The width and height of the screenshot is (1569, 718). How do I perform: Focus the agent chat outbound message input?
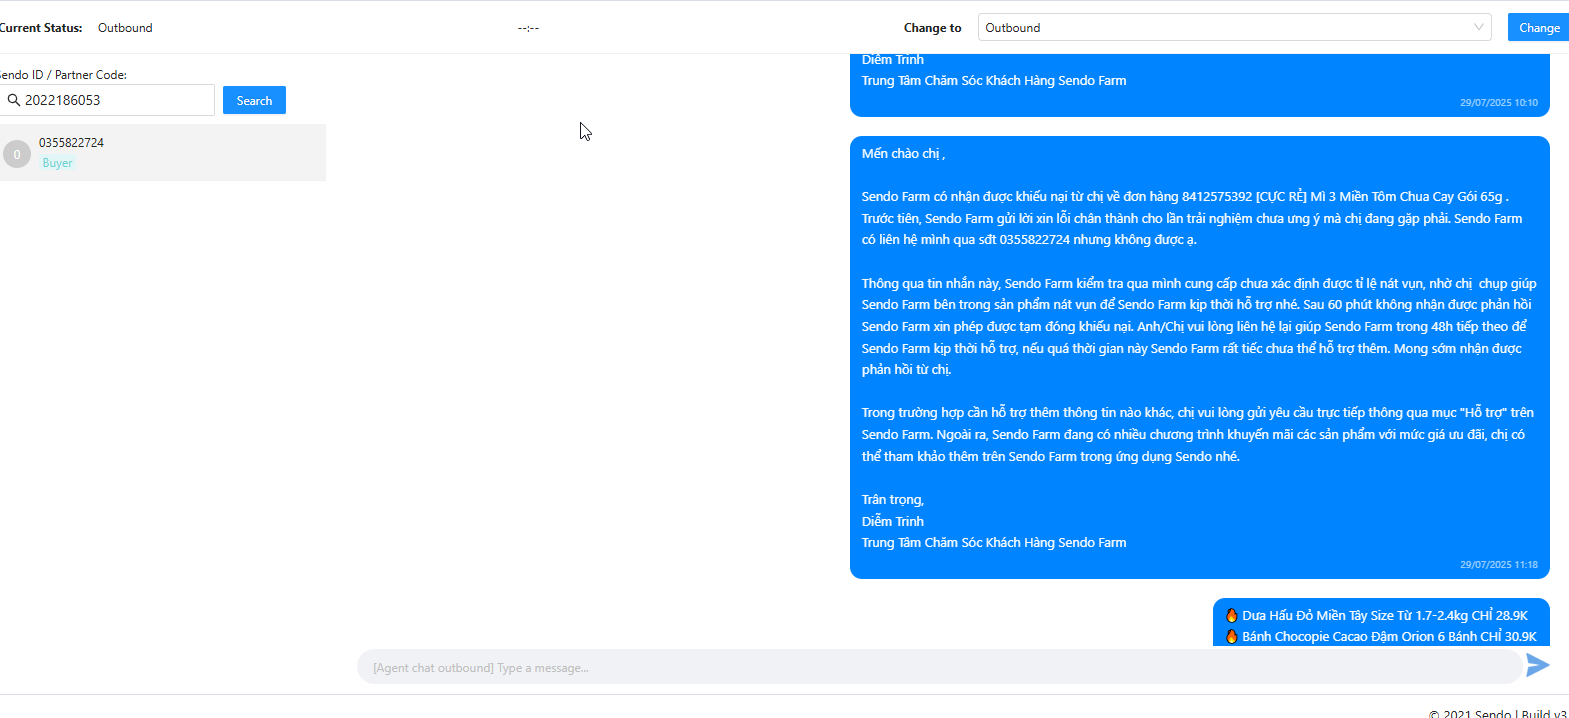coord(940,667)
